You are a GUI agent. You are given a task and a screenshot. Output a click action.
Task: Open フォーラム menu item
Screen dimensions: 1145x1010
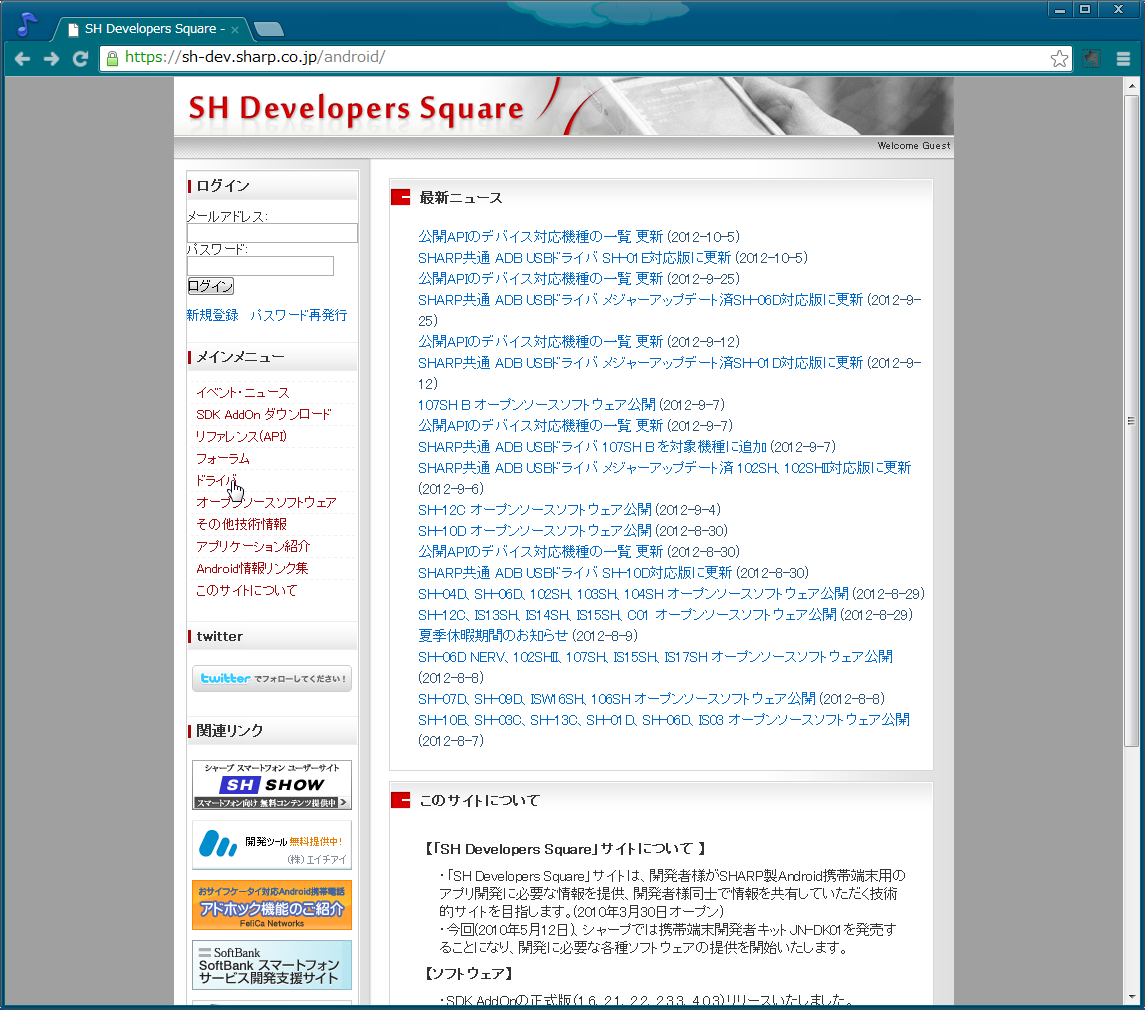tap(223, 459)
